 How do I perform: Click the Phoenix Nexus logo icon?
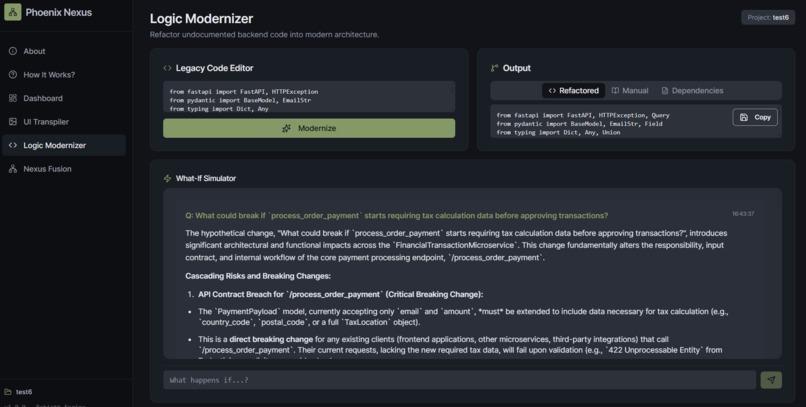pos(13,12)
